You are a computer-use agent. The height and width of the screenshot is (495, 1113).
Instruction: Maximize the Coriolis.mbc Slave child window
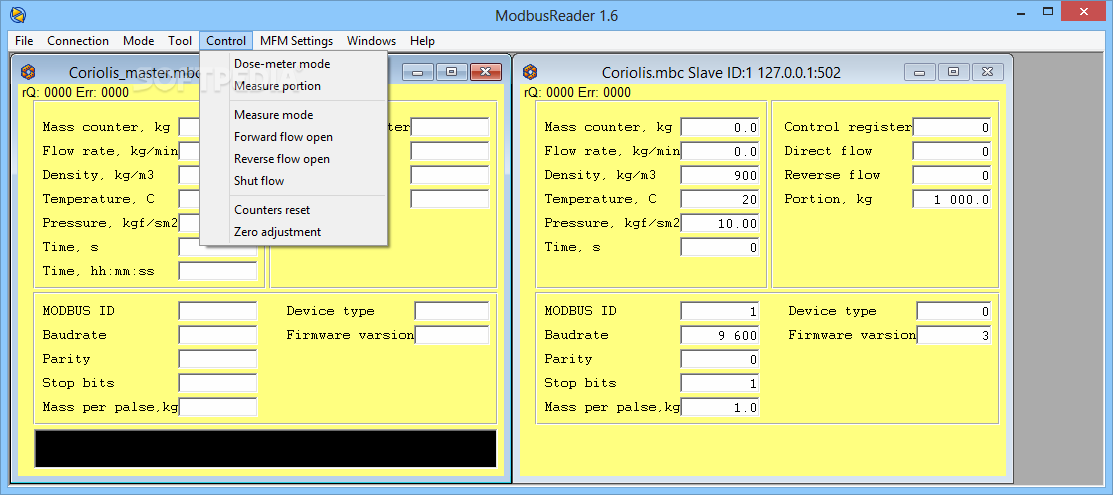pyautogui.click(x=953, y=72)
